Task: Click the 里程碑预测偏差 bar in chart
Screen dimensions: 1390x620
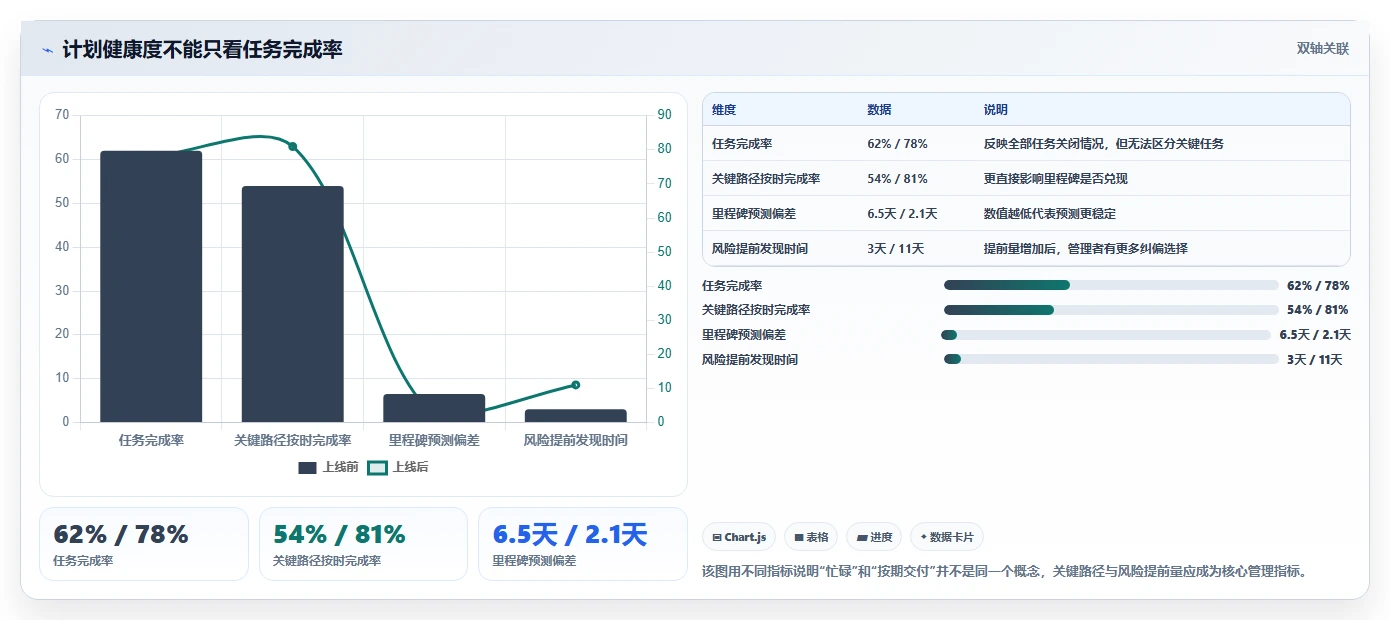Action: (434, 408)
